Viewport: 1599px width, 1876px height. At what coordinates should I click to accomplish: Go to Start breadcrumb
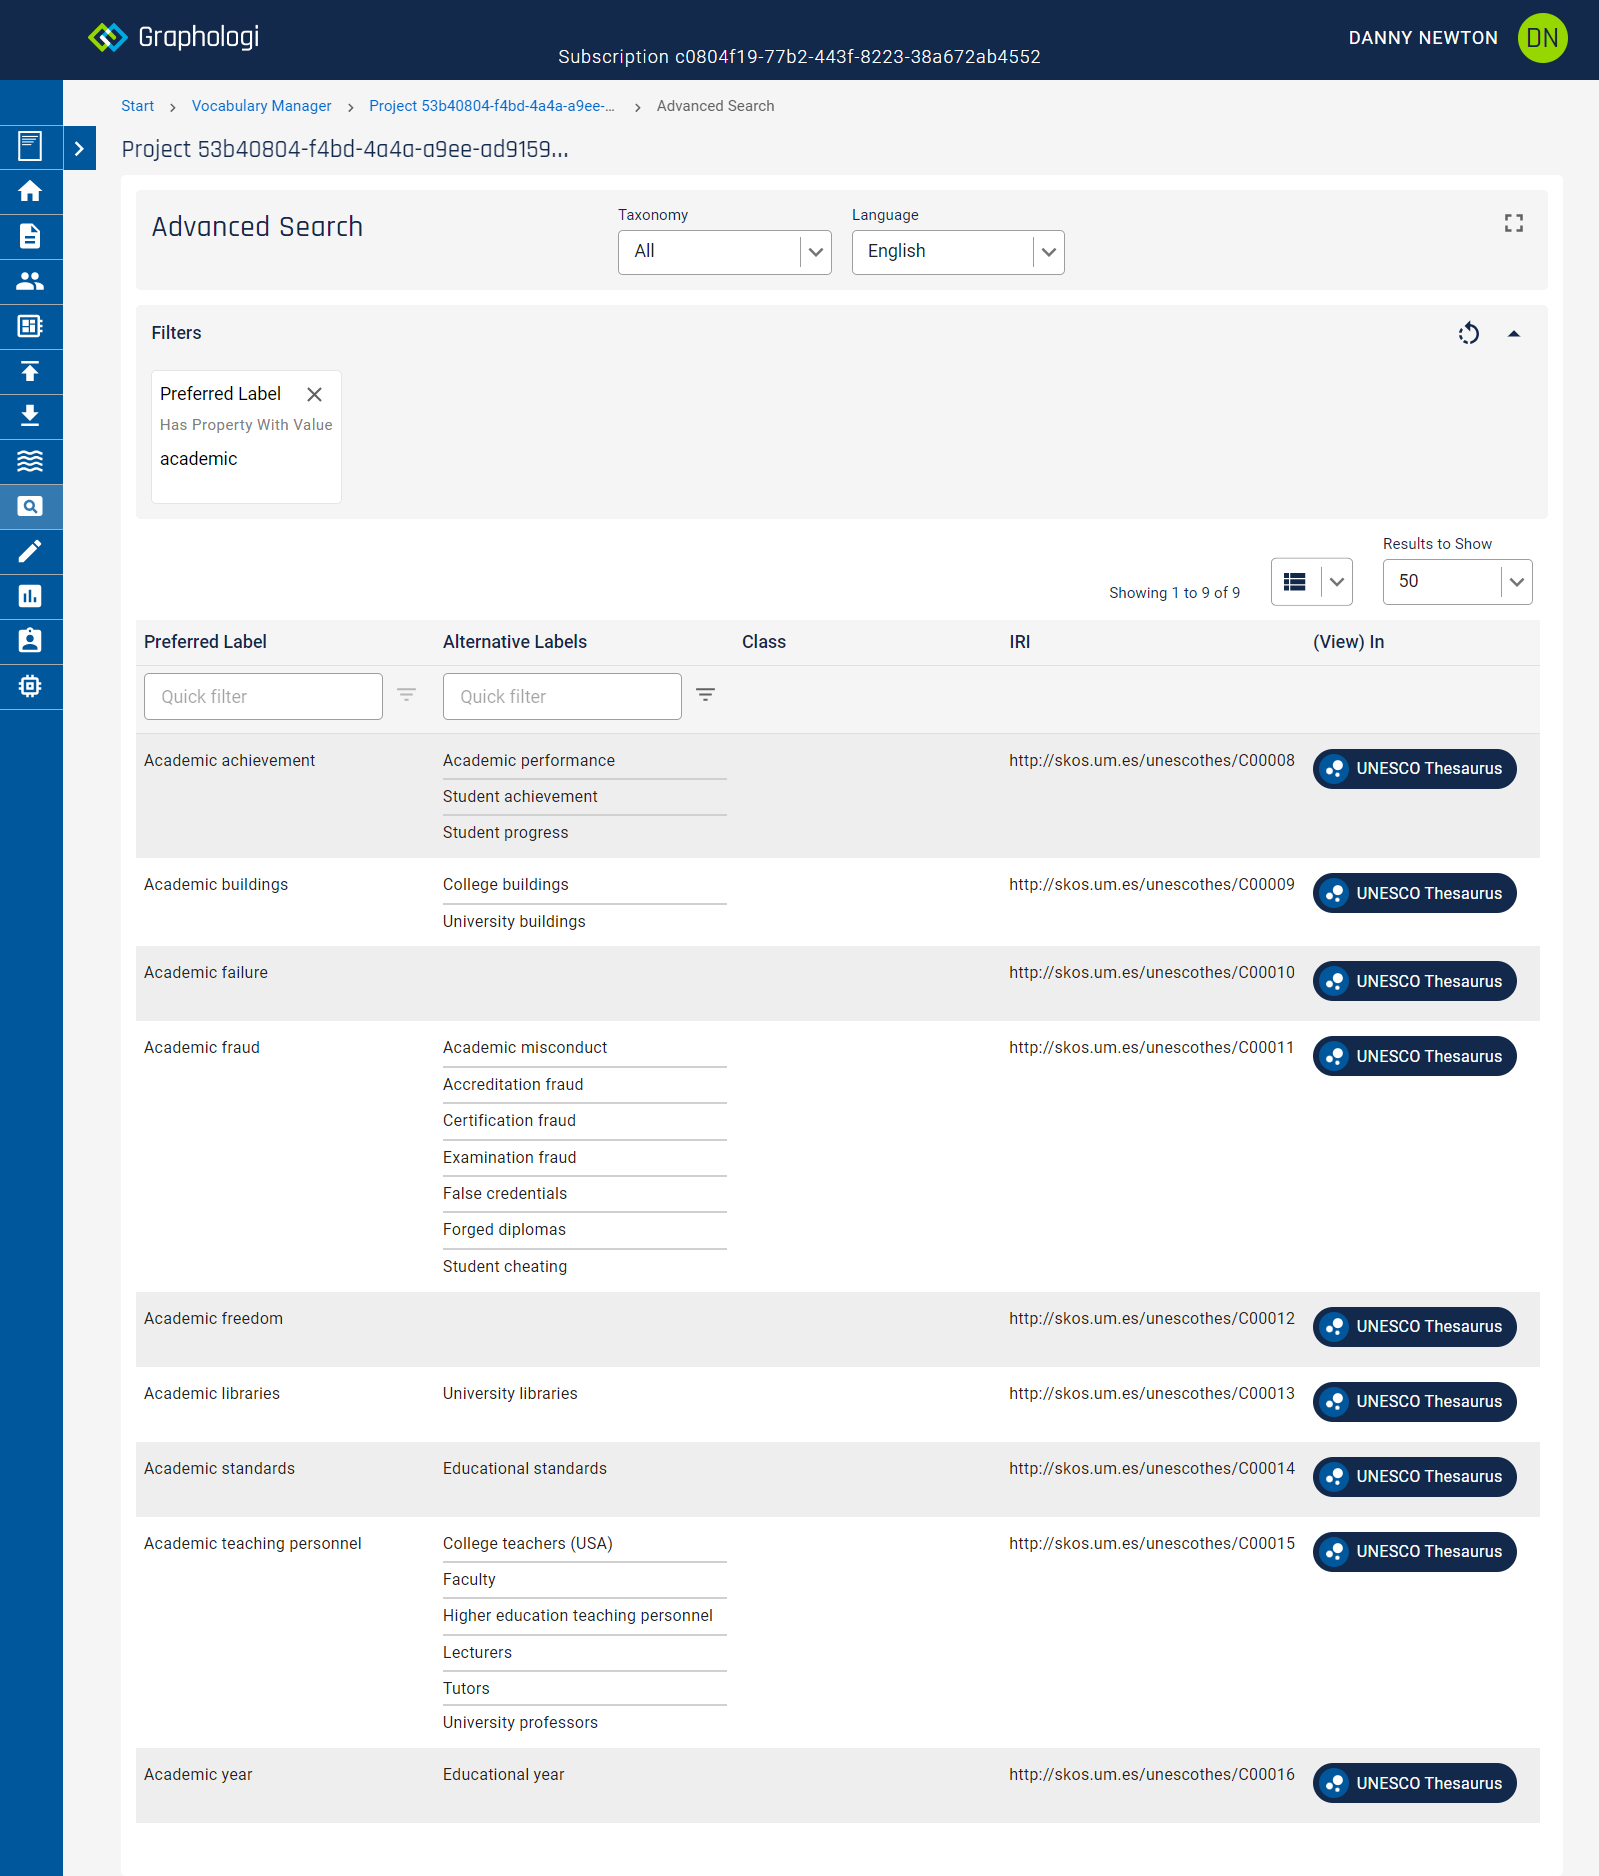pos(137,106)
